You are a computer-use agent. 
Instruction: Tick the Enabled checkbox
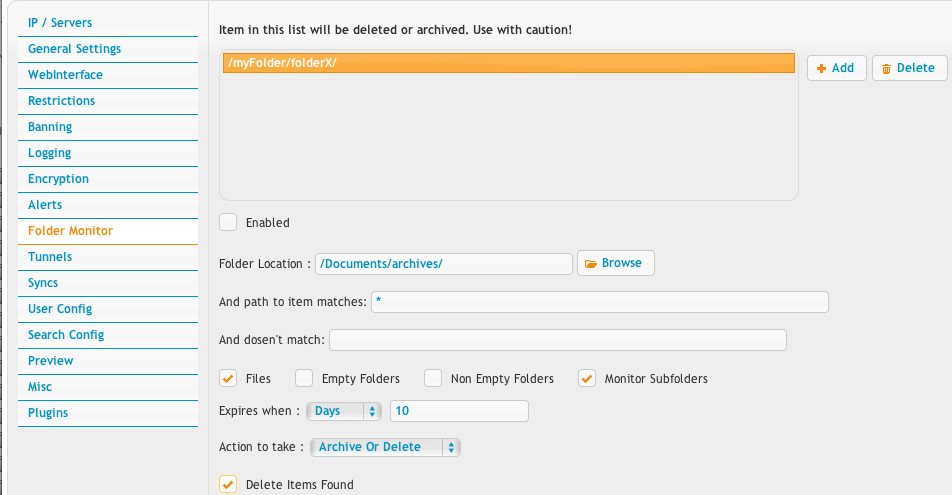tap(228, 222)
